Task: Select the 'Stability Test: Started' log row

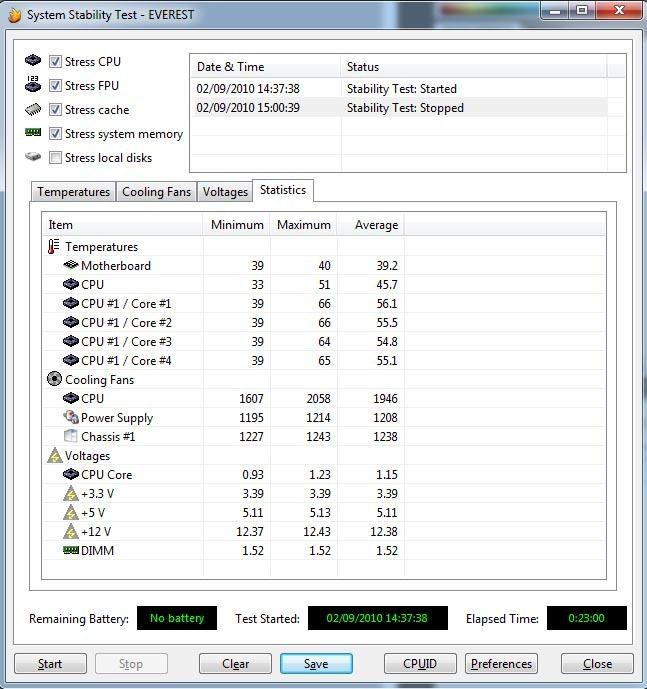Action: (x=399, y=89)
